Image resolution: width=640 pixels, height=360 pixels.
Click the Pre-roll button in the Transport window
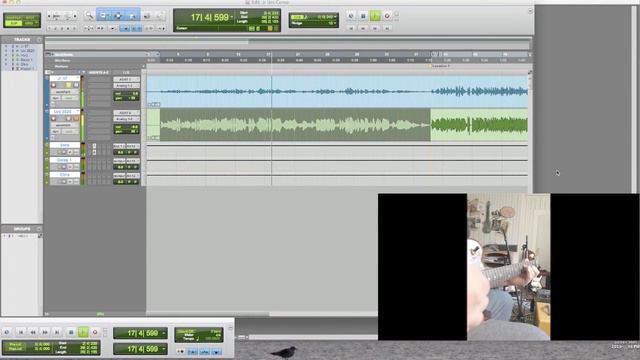pos(15,344)
